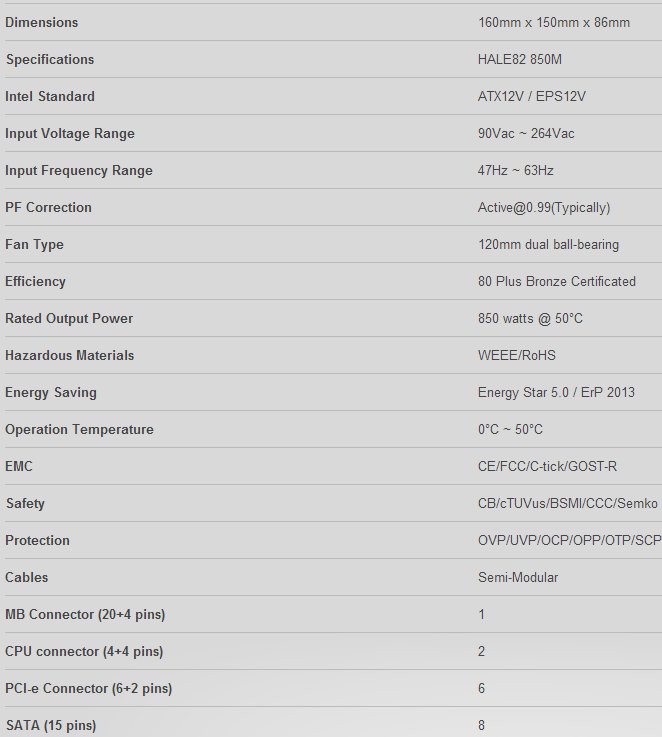662x737 pixels.
Task: Click the 80 Plus Bronze Certificated value
Action: coord(557,282)
